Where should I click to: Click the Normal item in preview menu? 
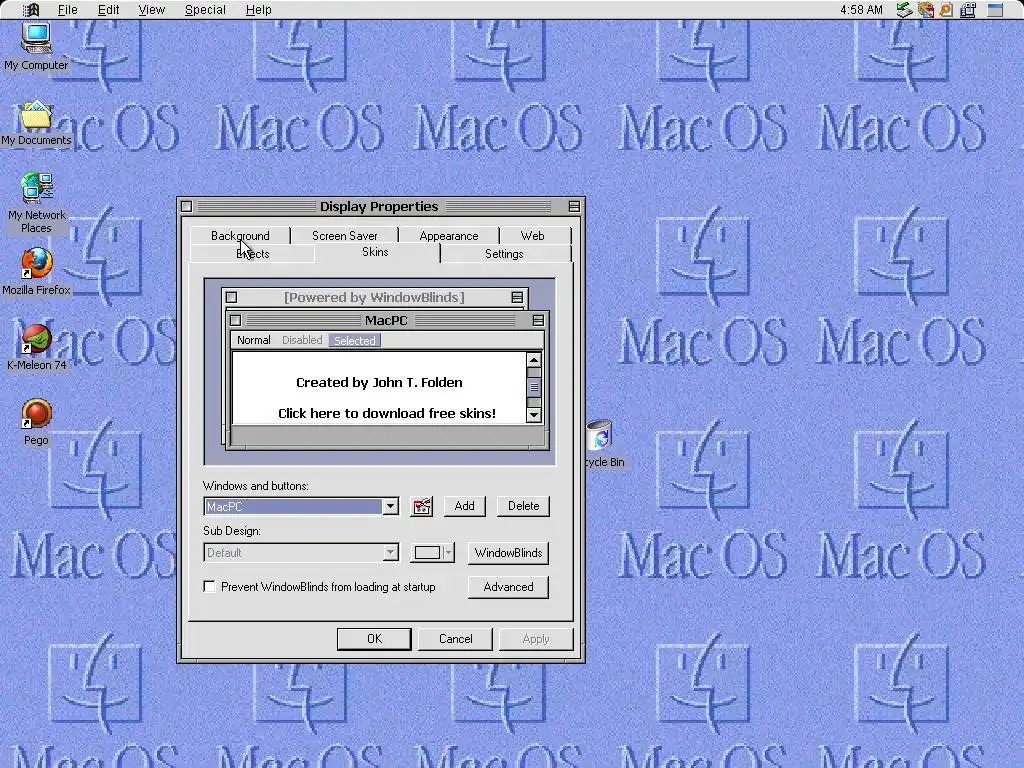(x=253, y=340)
